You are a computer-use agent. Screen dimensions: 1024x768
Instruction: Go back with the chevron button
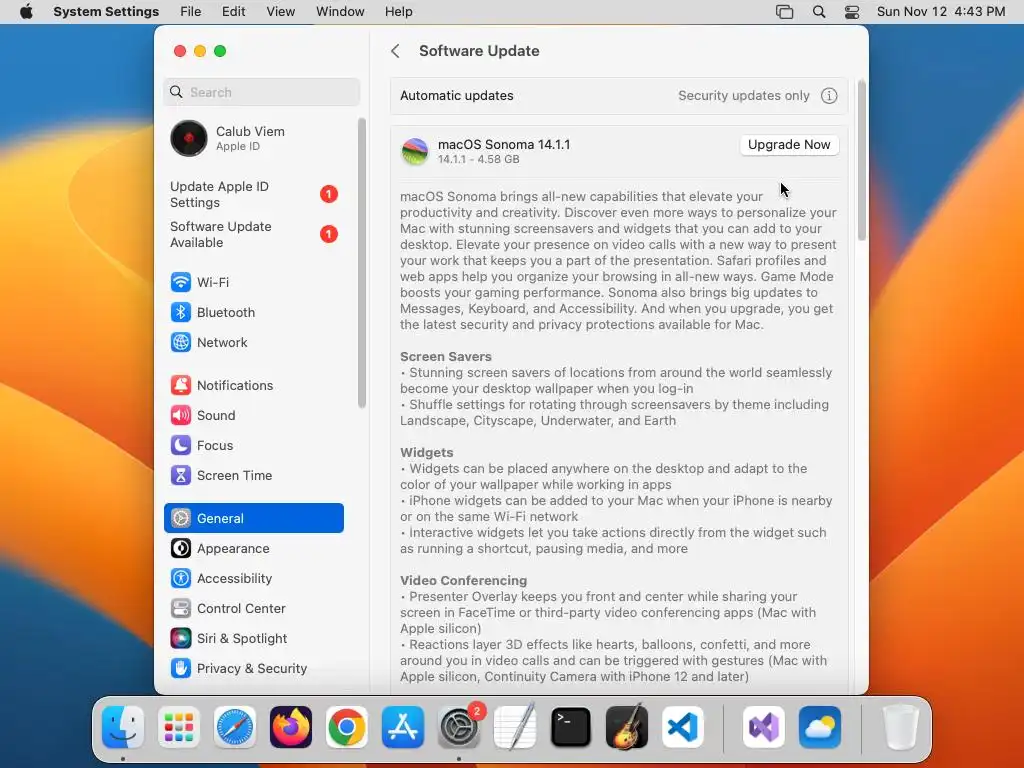pyautogui.click(x=395, y=51)
